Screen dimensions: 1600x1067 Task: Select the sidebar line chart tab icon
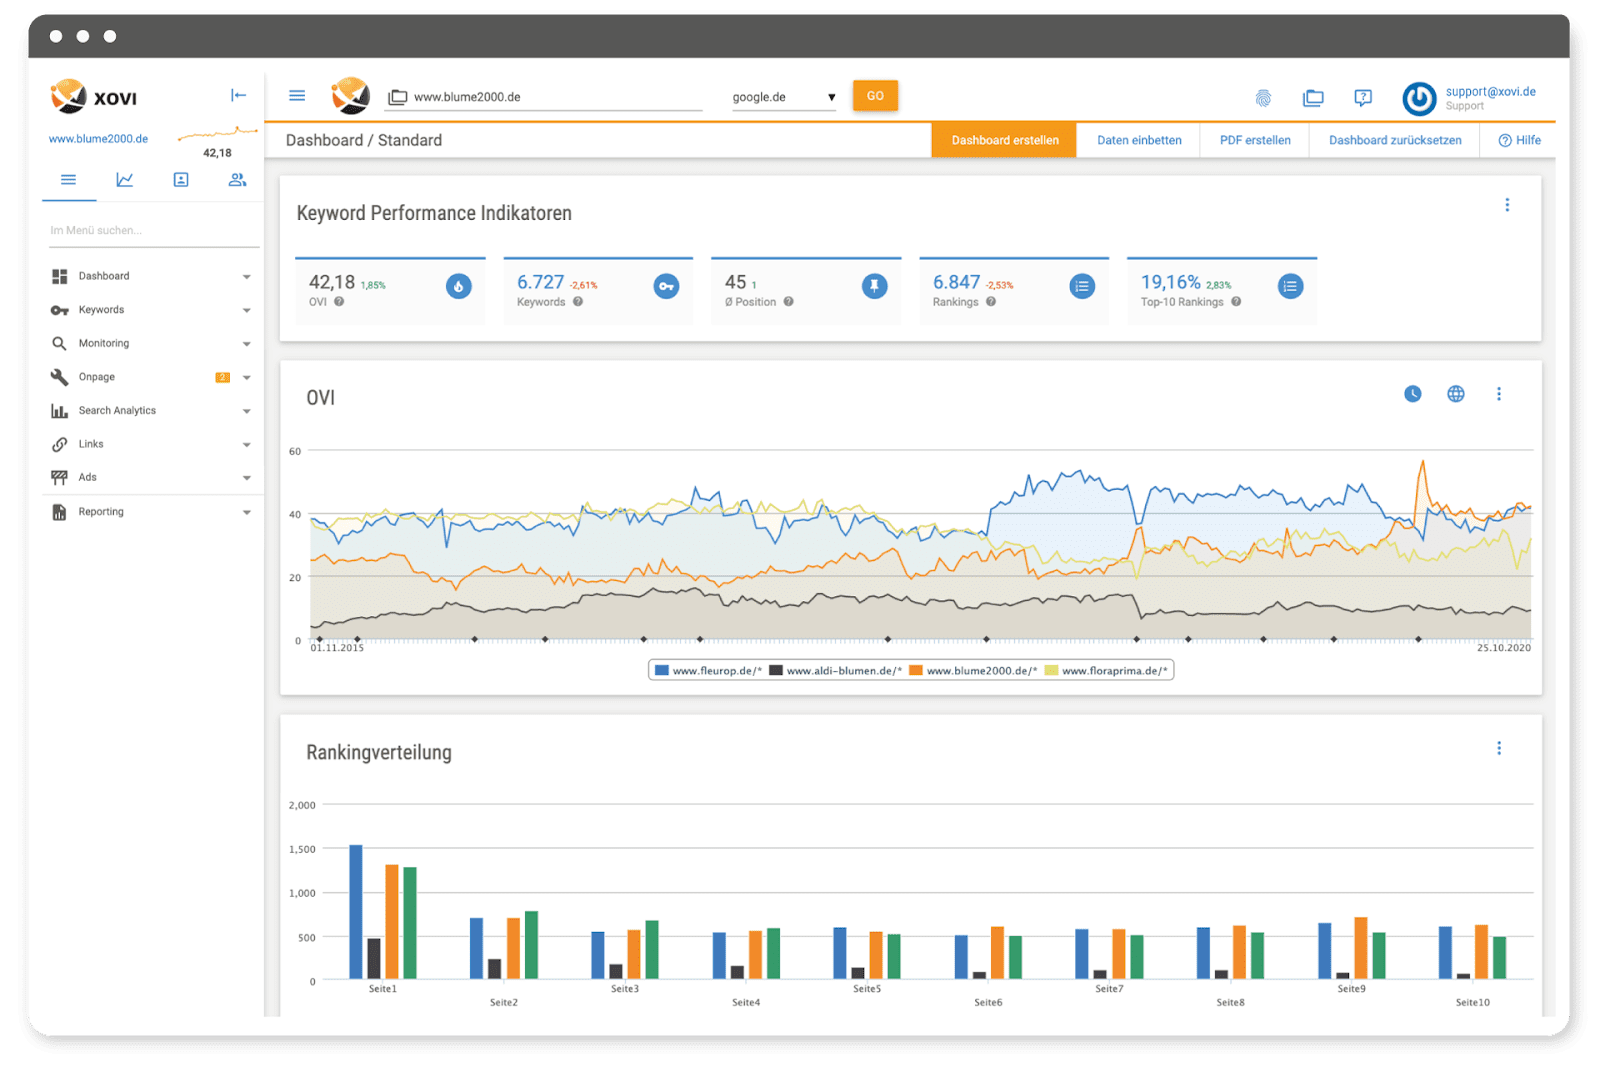tap(125, 180)
